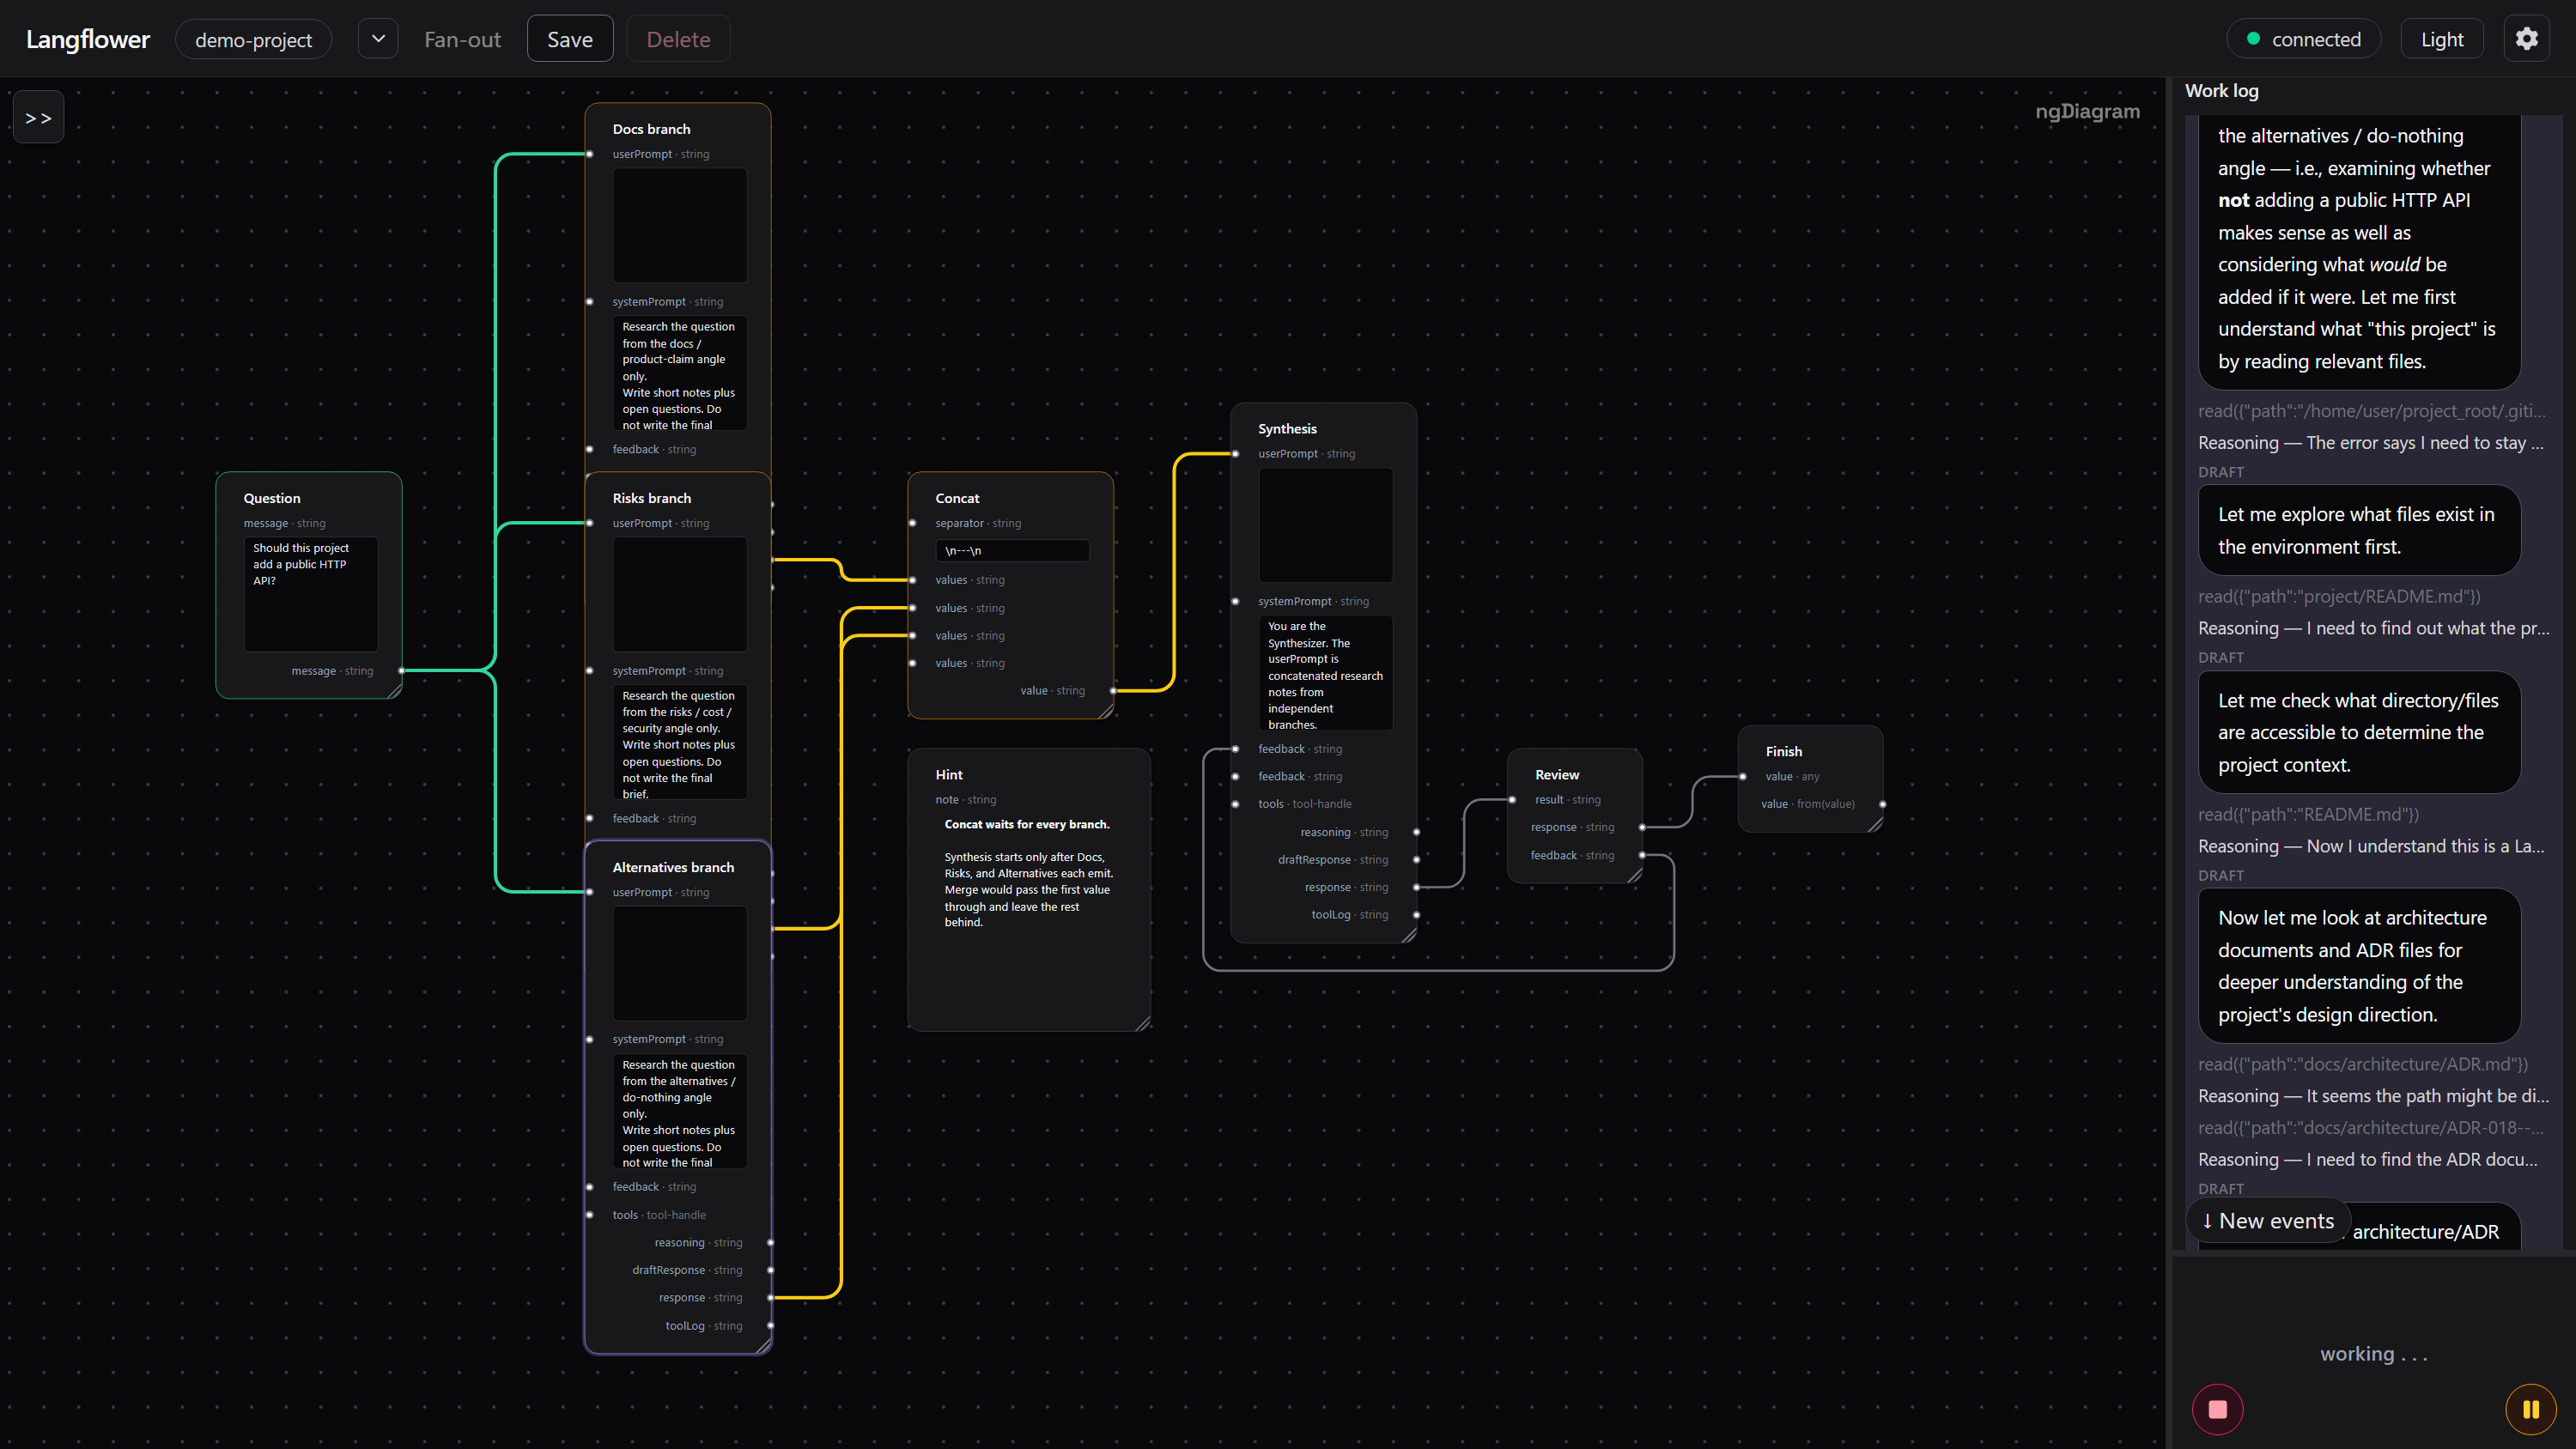Click the Hint node note text
2576x1449 pixels.
point(1029,873)
